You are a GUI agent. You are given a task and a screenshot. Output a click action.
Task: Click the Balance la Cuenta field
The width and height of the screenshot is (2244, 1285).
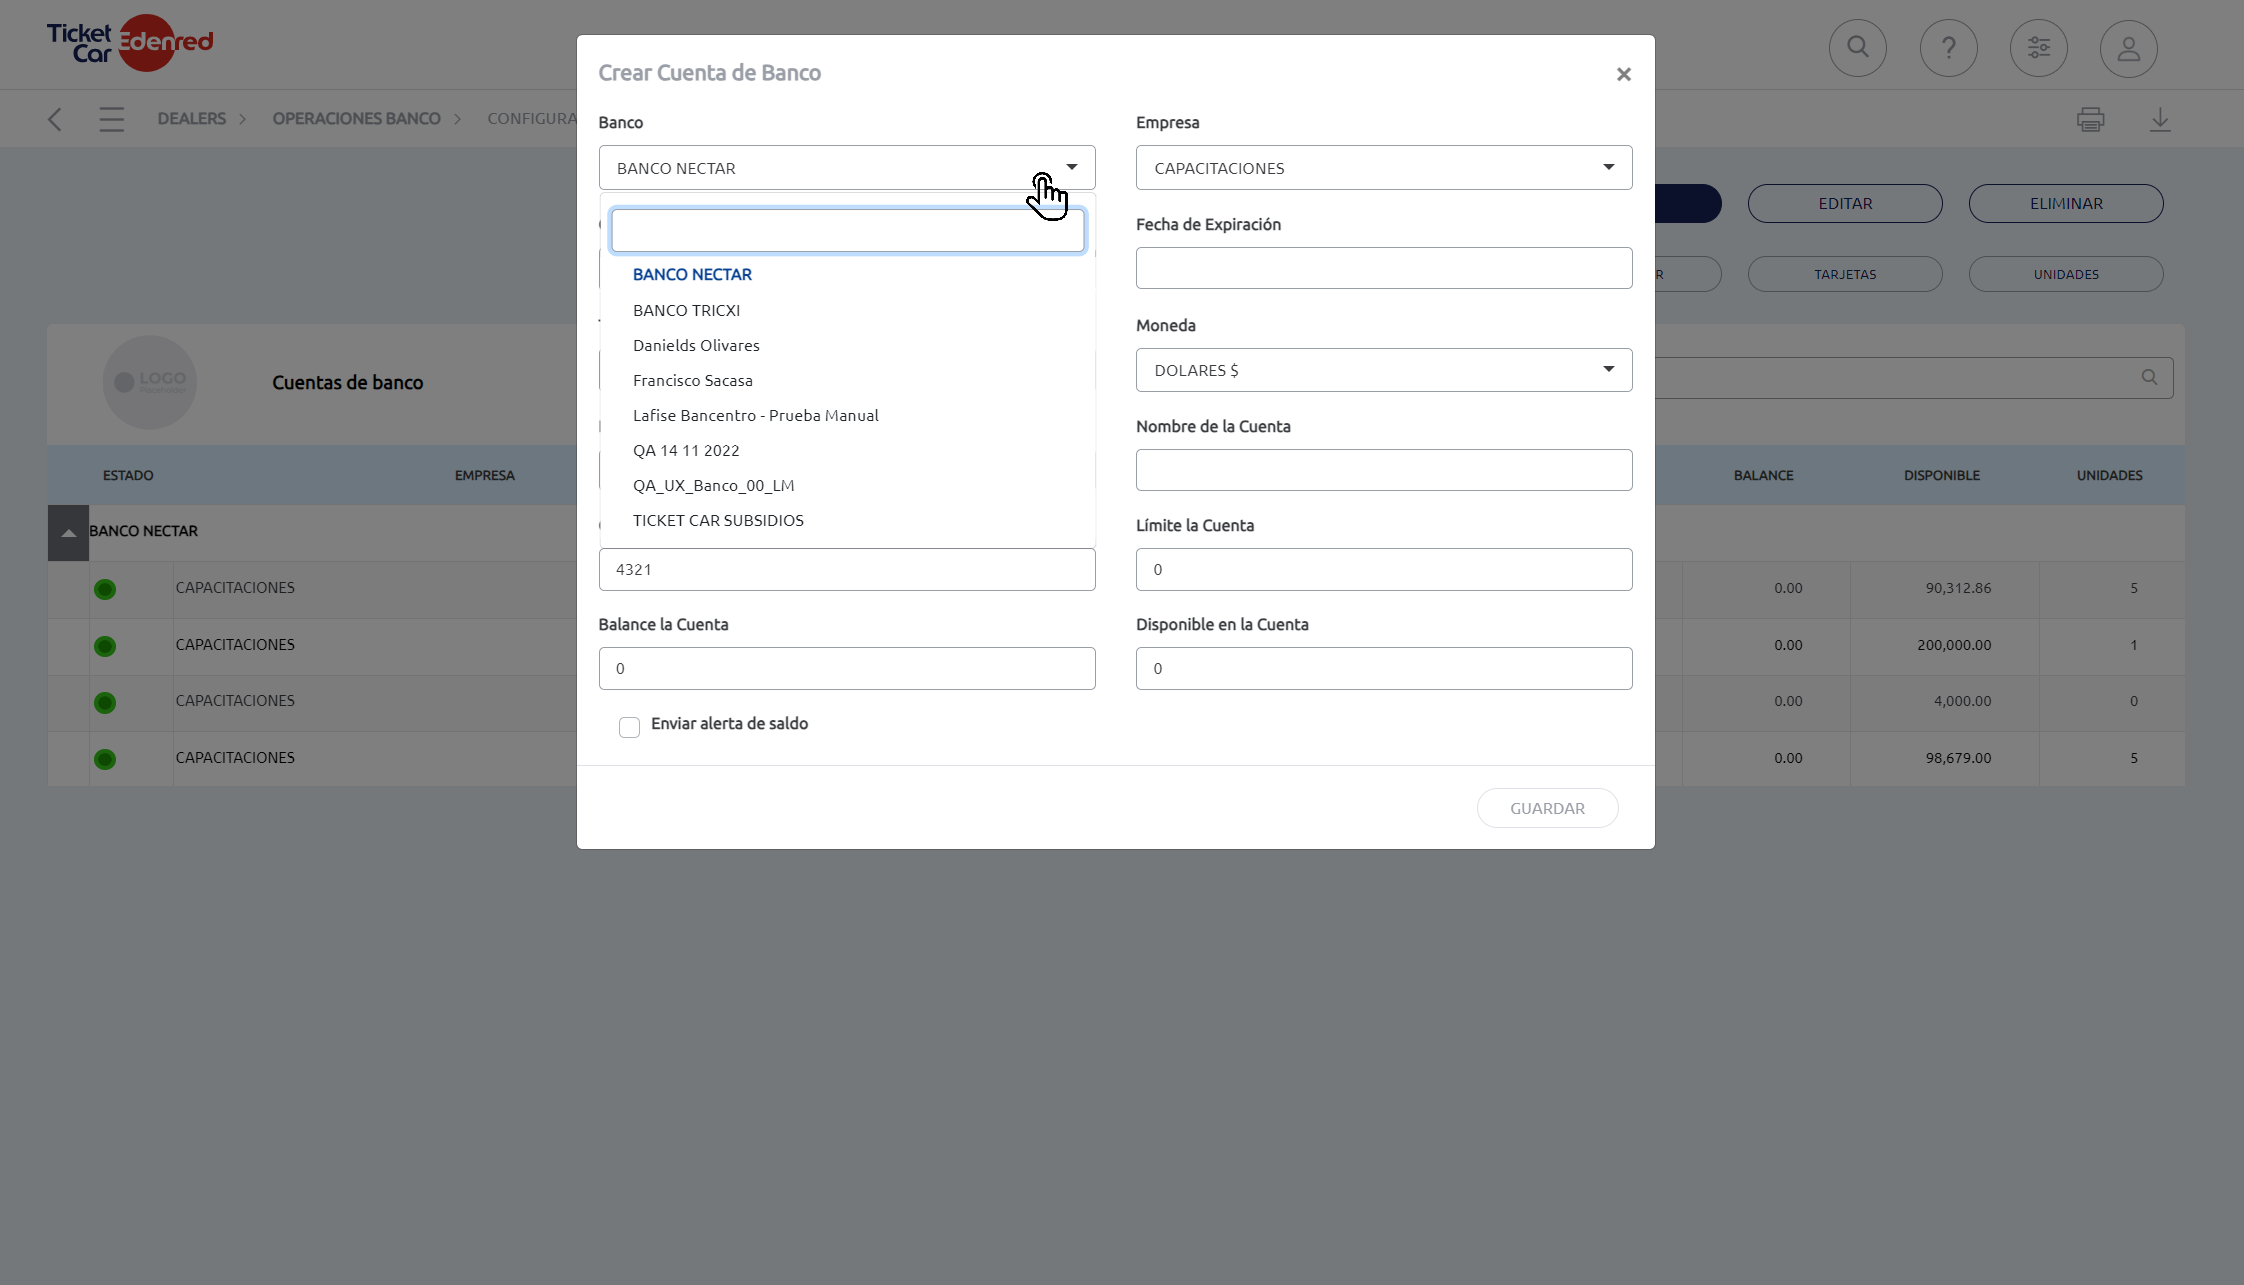pos(847,668)
